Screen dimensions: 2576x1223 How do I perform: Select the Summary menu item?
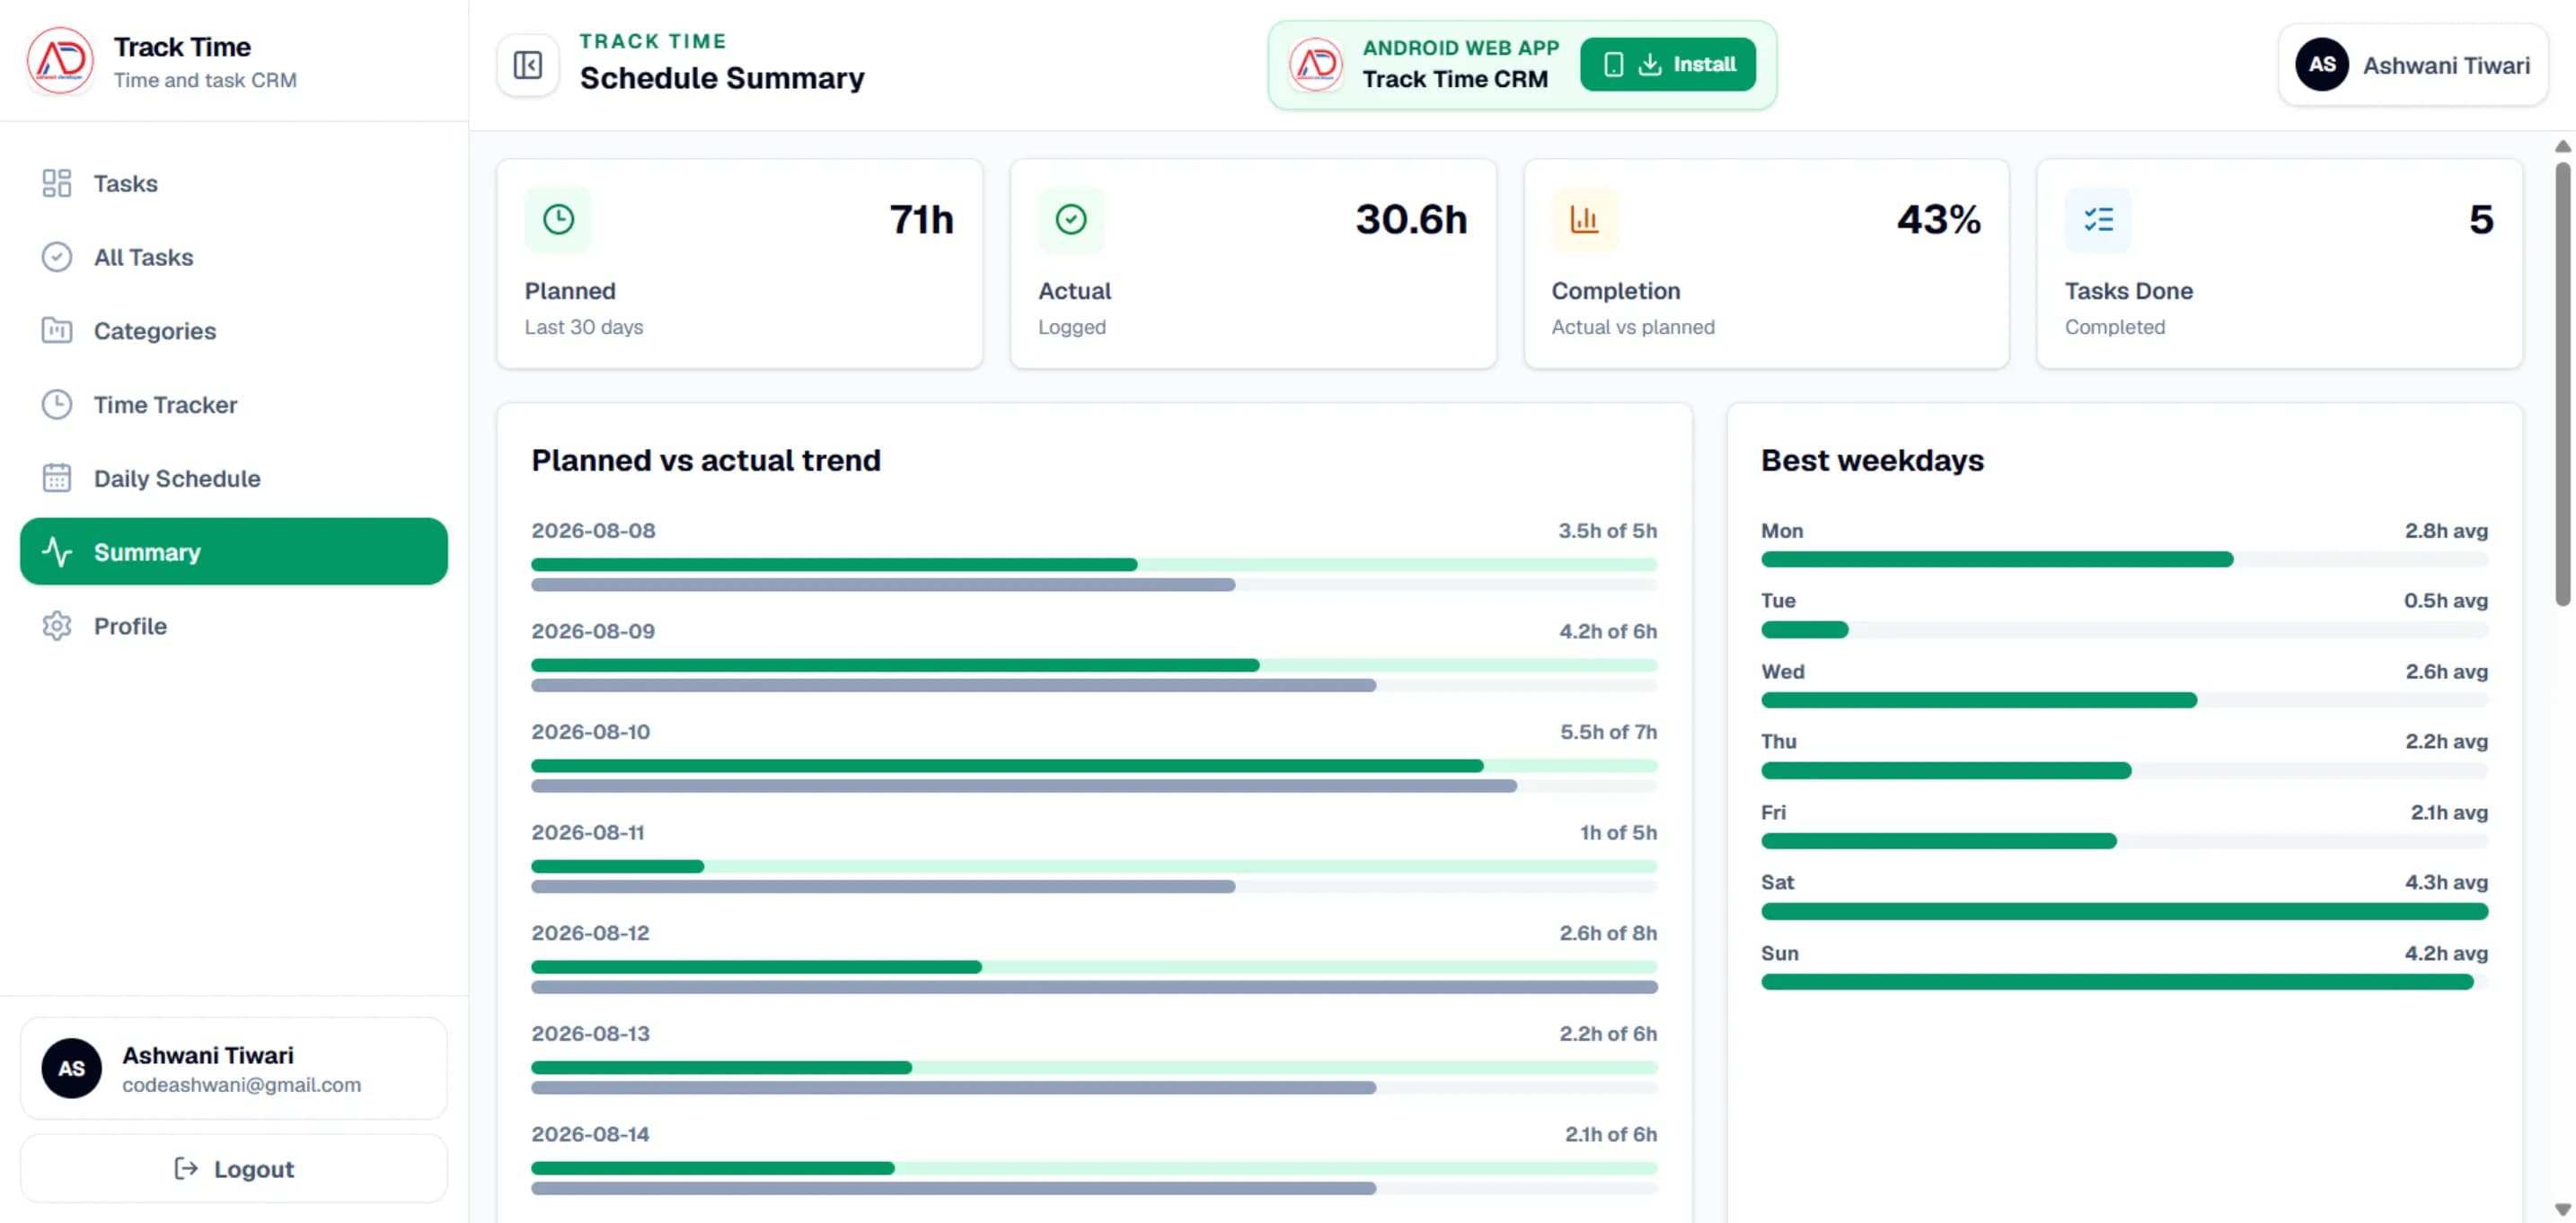coord(234,552)
